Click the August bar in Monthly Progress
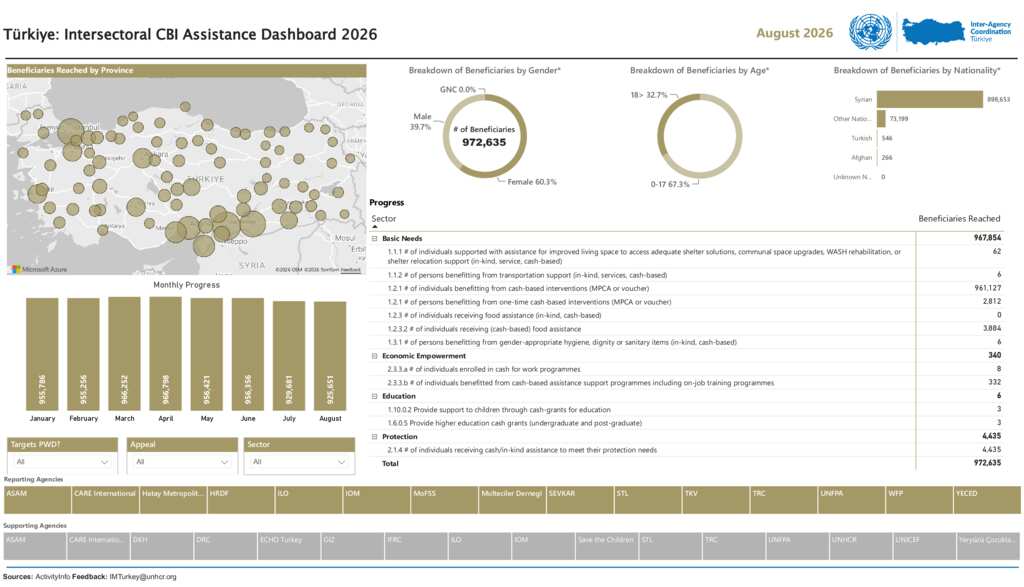This screenshot has width=1024, height=587. click(330, 356)
